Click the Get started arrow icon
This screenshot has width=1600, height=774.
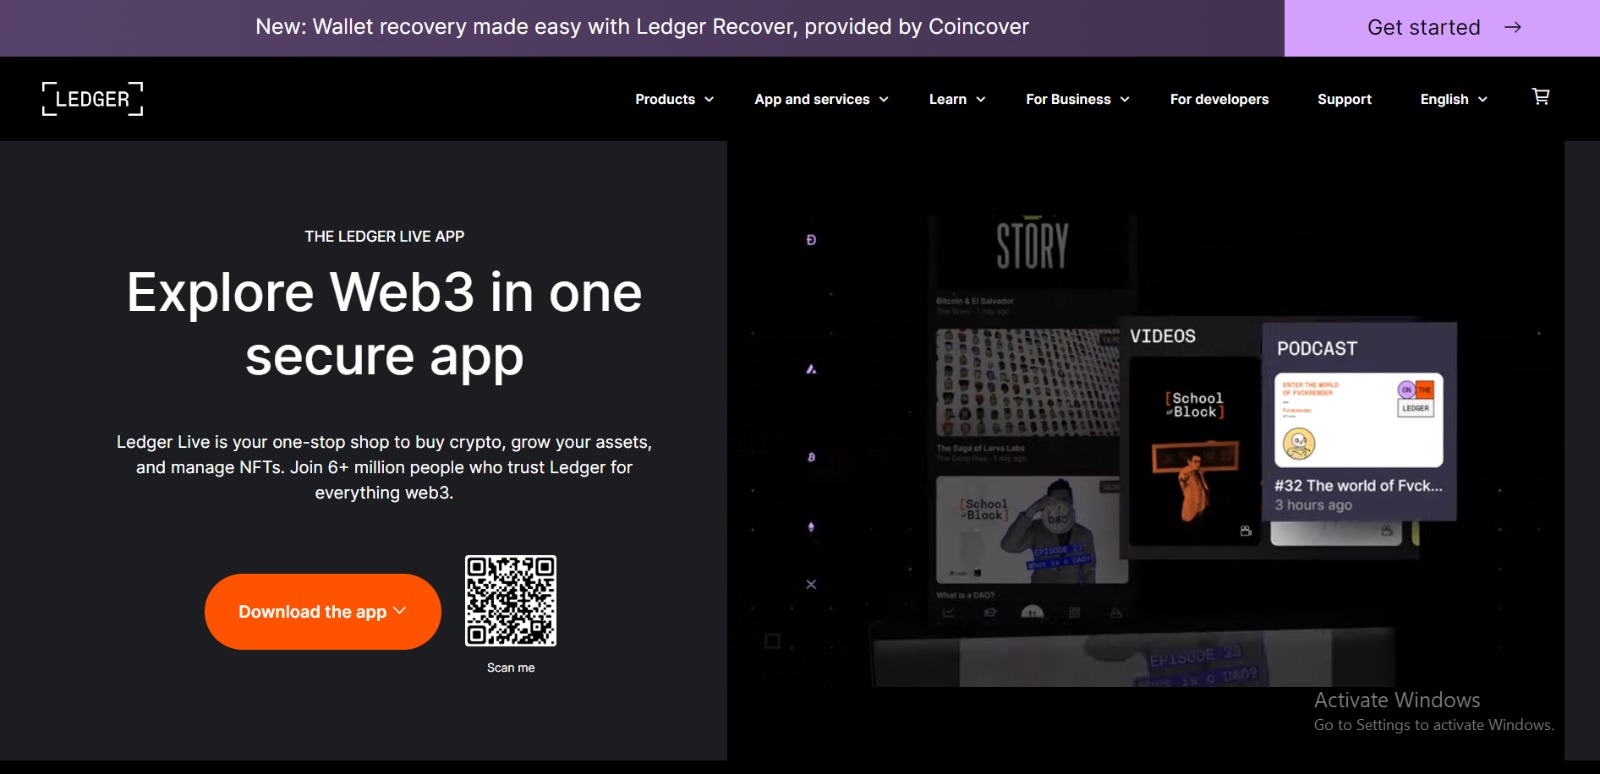click(x=1513, y=28)
